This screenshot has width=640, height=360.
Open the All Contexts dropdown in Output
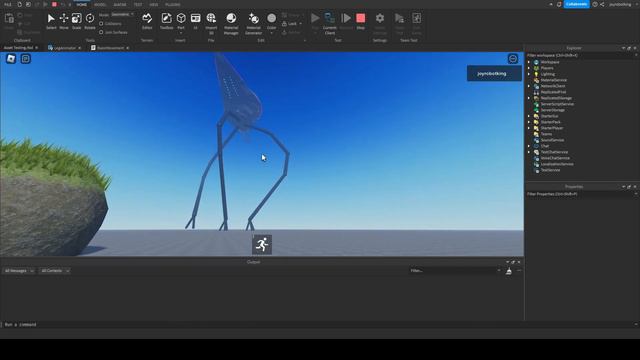(x=55, y=271)
